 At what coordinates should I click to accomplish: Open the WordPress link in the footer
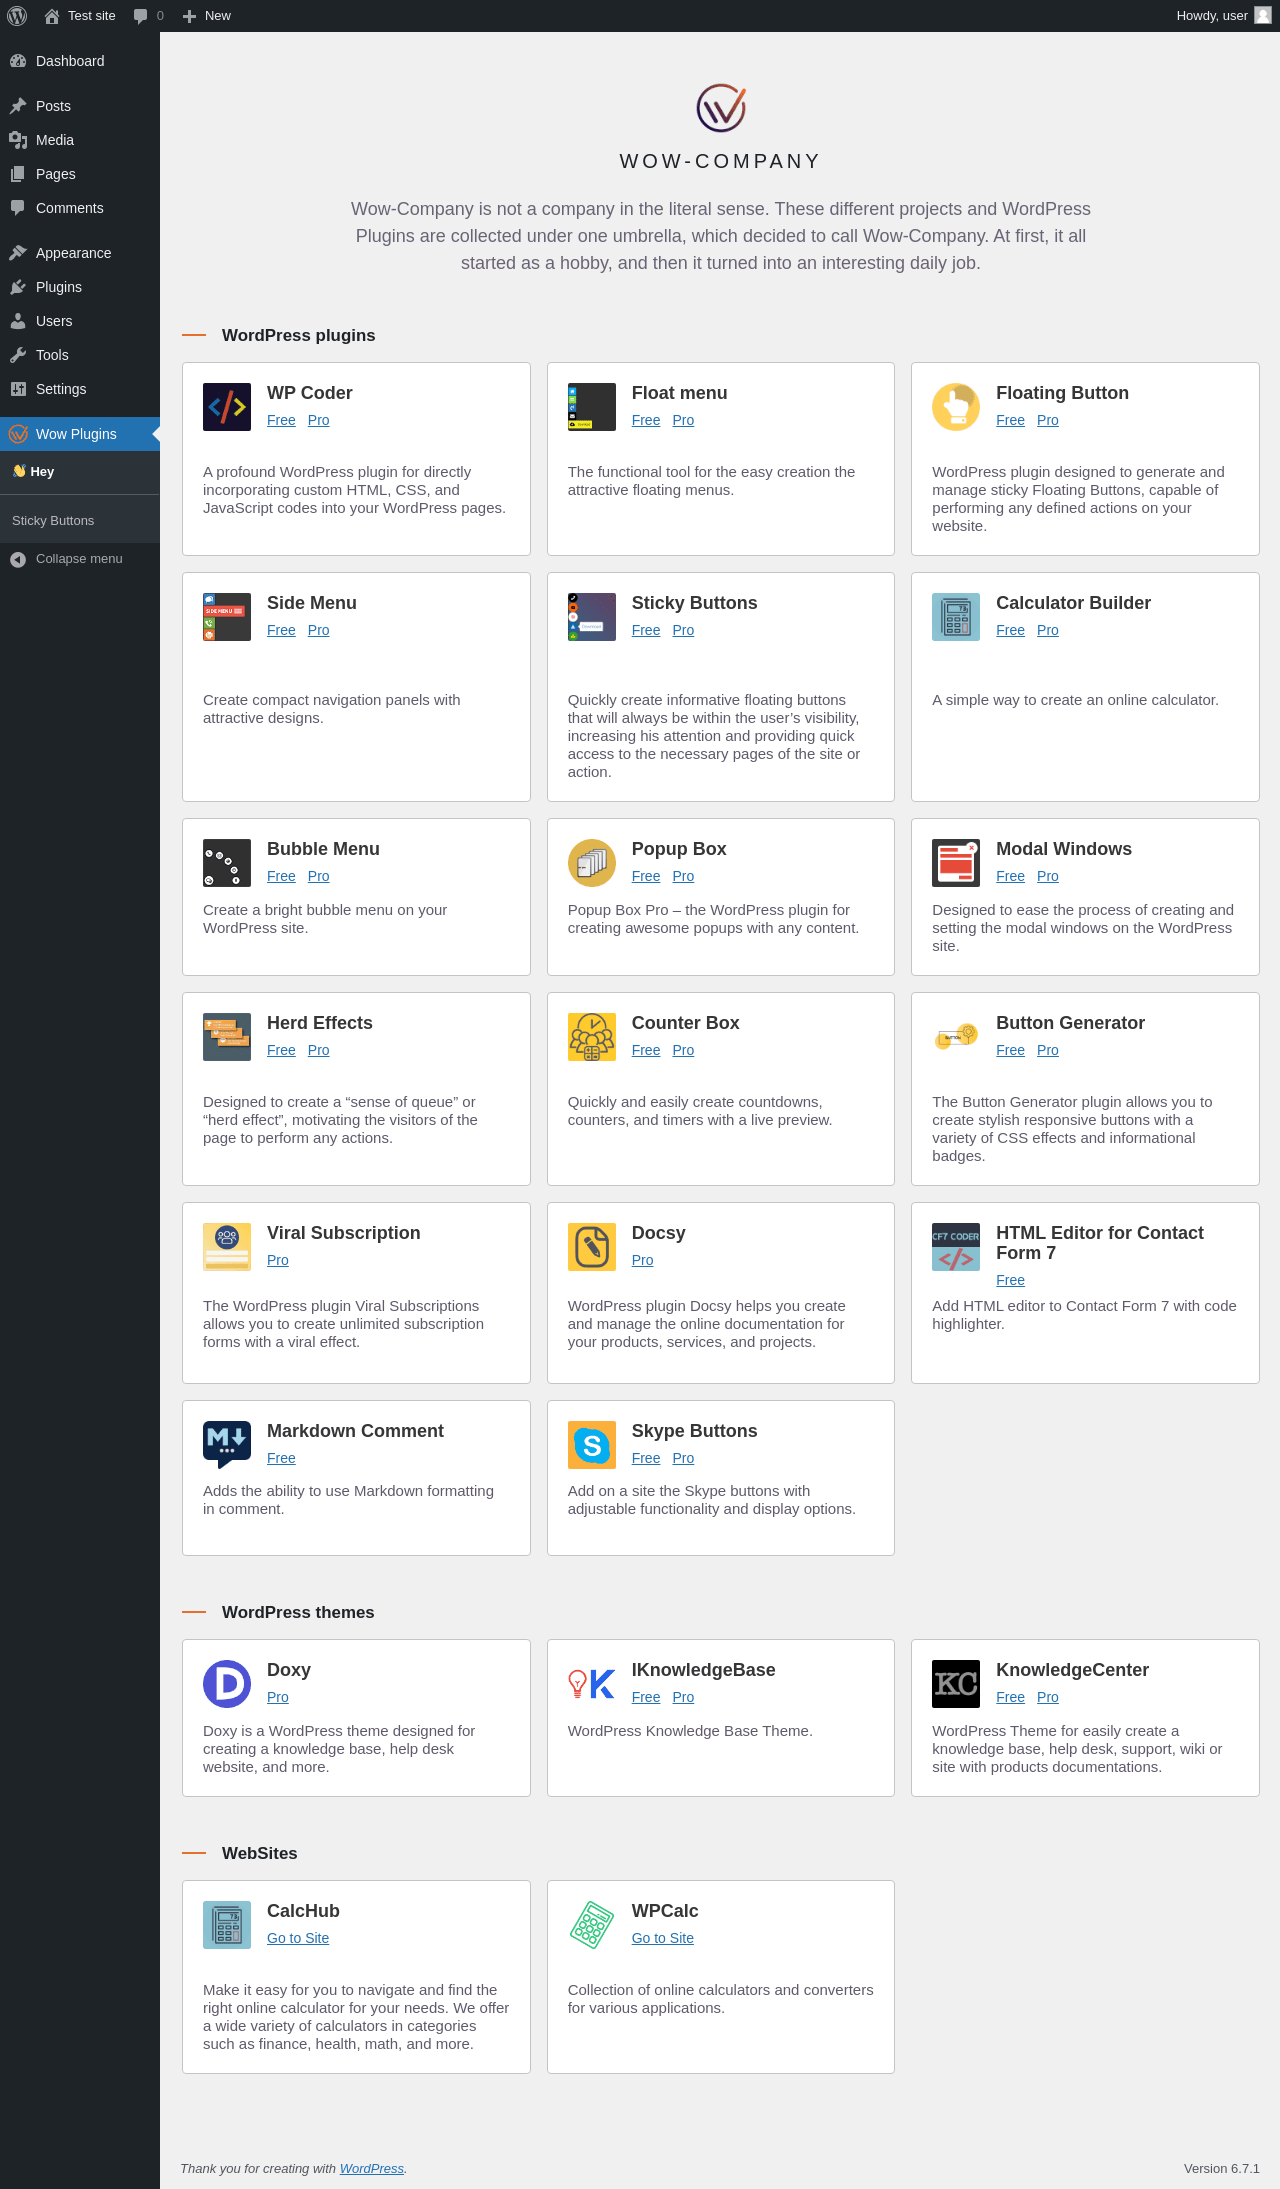coord(372,2168)
